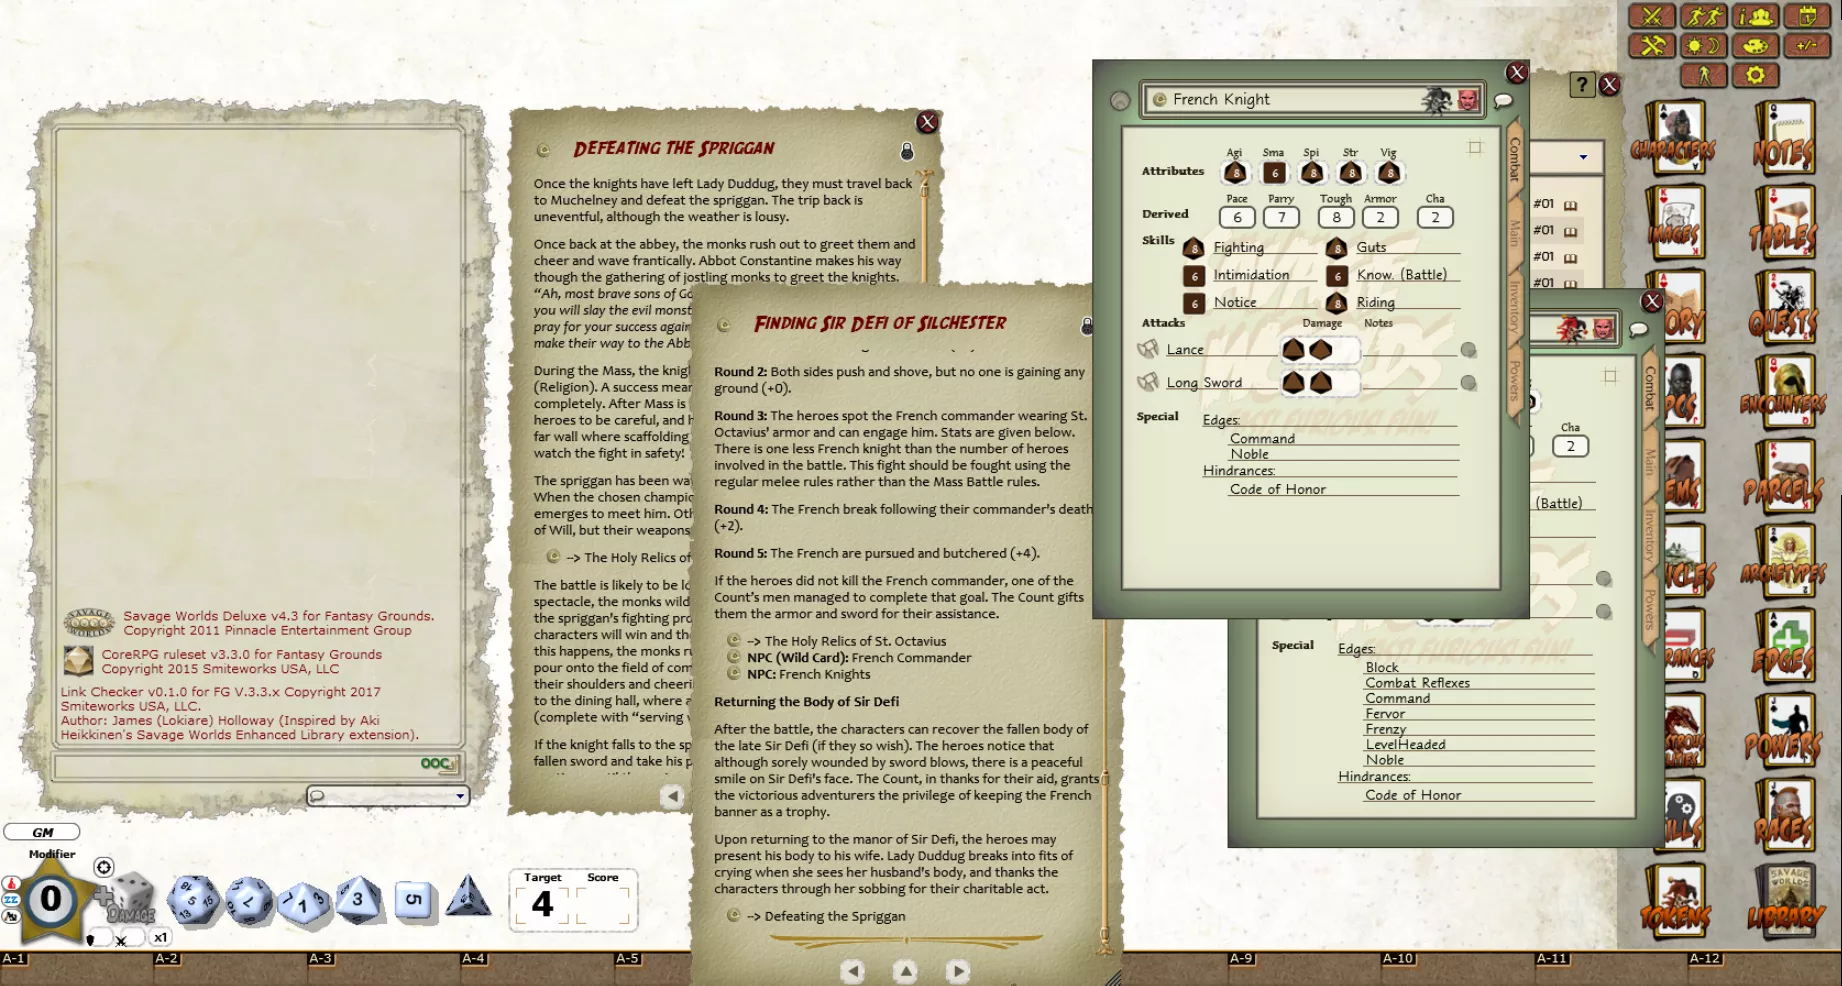Switch to French Knight Powers tab

(1514, 381)
